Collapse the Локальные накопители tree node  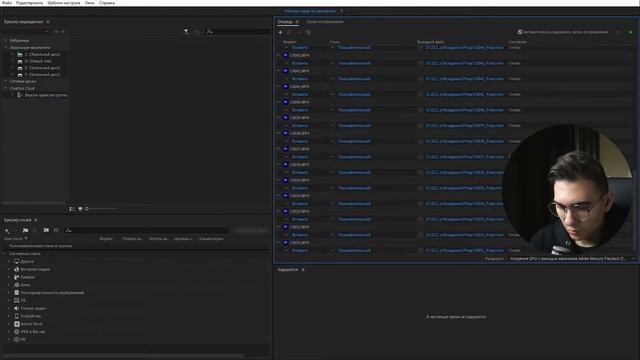click(6, 47)
